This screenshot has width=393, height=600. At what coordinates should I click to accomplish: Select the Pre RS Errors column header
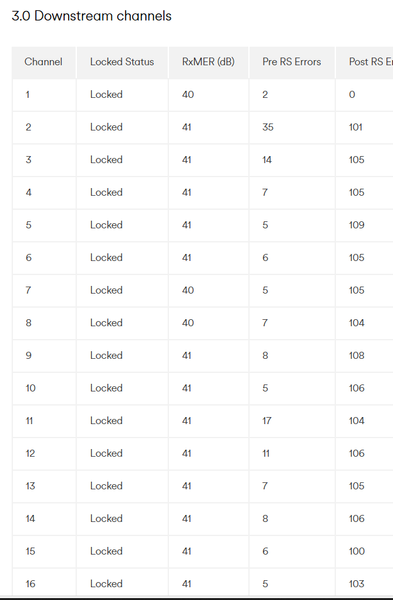tap(292, 62)
